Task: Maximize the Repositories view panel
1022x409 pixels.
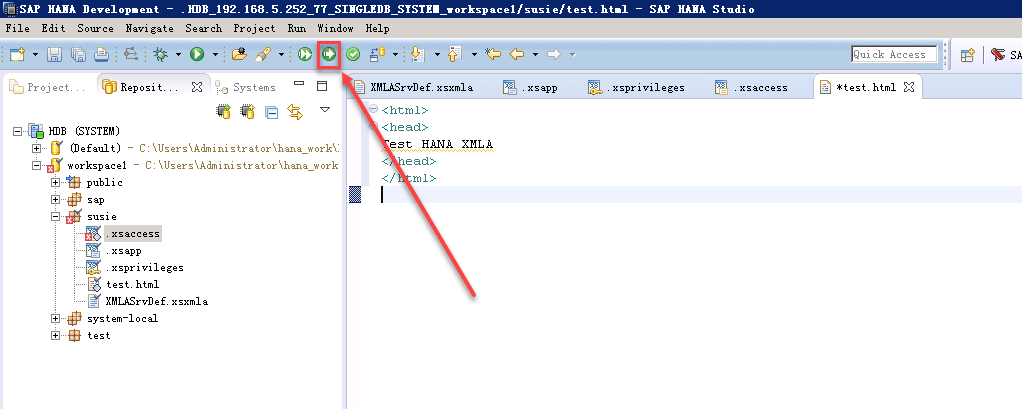Action: 321,86
